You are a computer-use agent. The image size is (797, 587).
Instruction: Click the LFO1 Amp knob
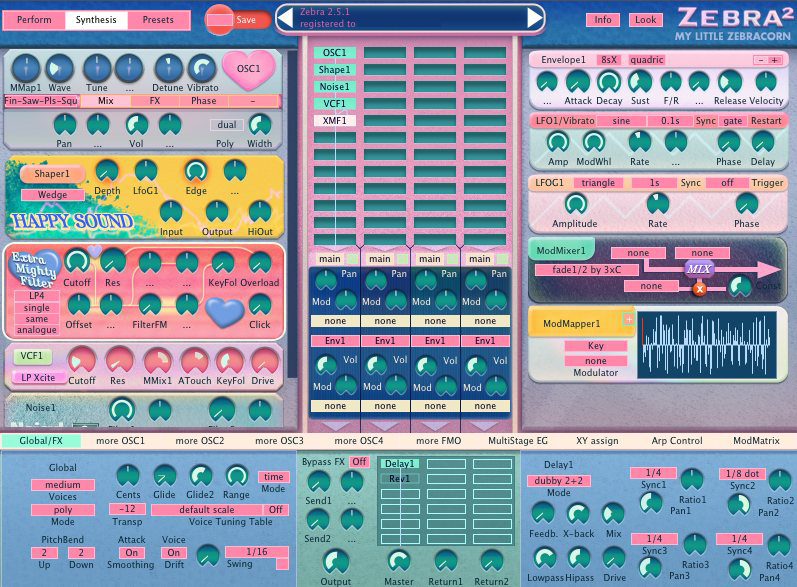tap(557, 142)
